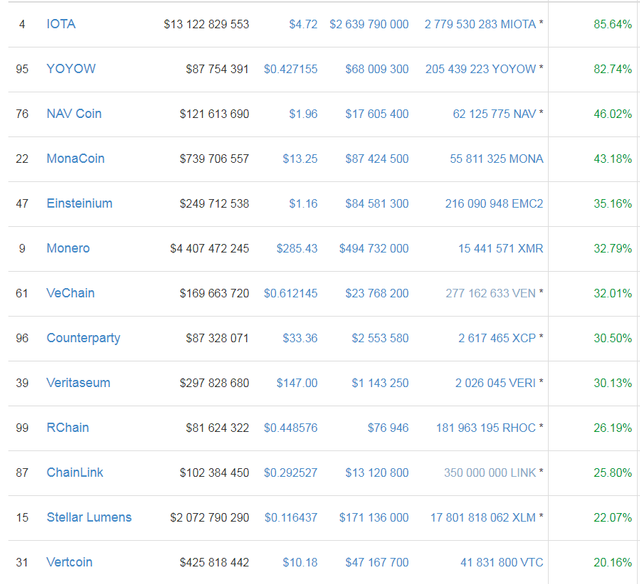Select MonaCoin market cap $739 706 557

click(214, 159)
